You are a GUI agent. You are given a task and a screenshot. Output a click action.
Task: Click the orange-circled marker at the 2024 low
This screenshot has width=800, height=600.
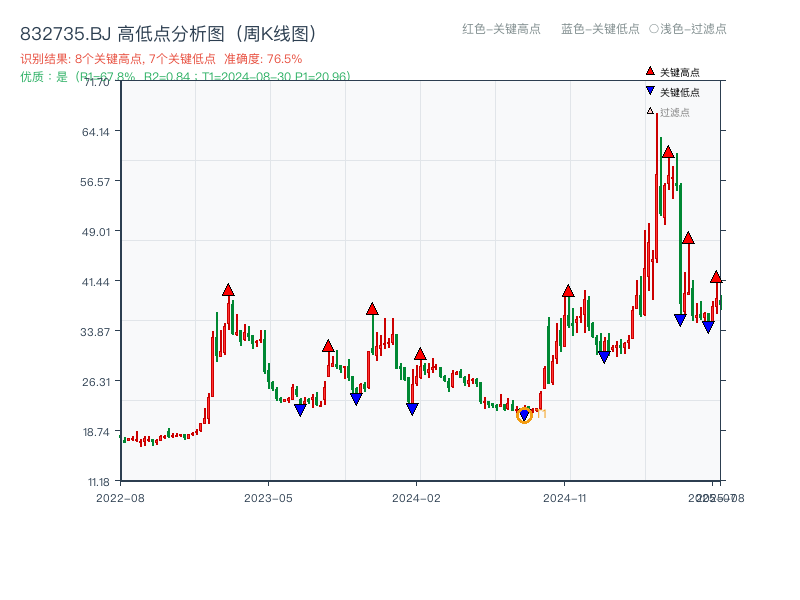524,413
